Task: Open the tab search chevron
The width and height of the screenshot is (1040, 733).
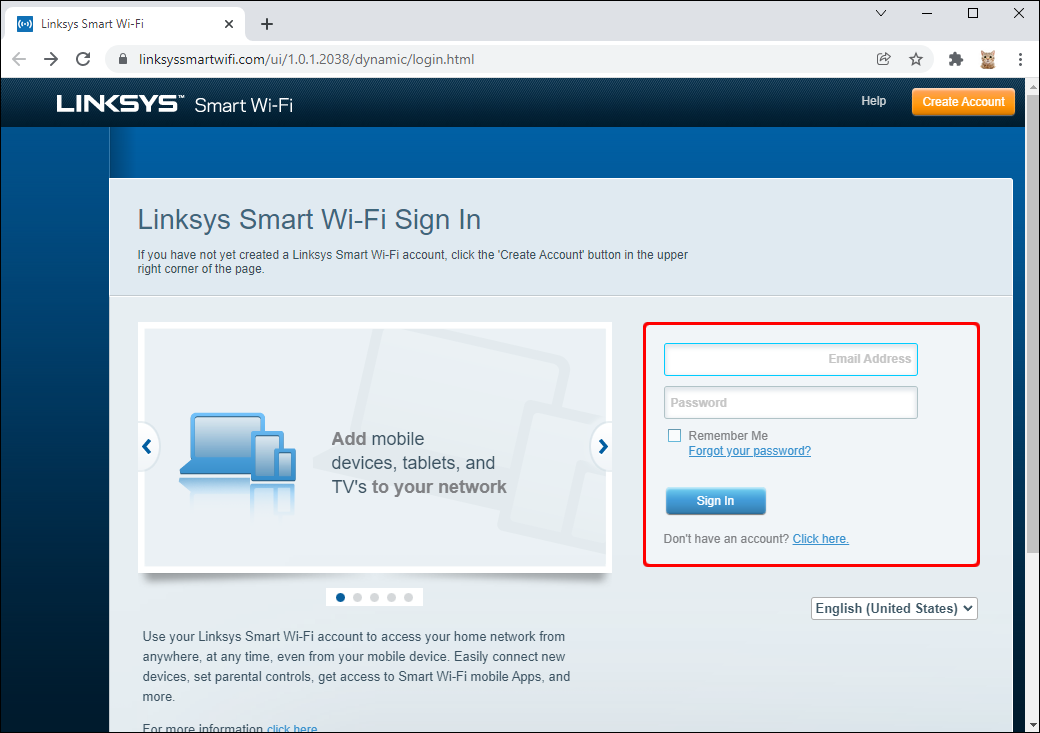Action: tap(881, 13)
